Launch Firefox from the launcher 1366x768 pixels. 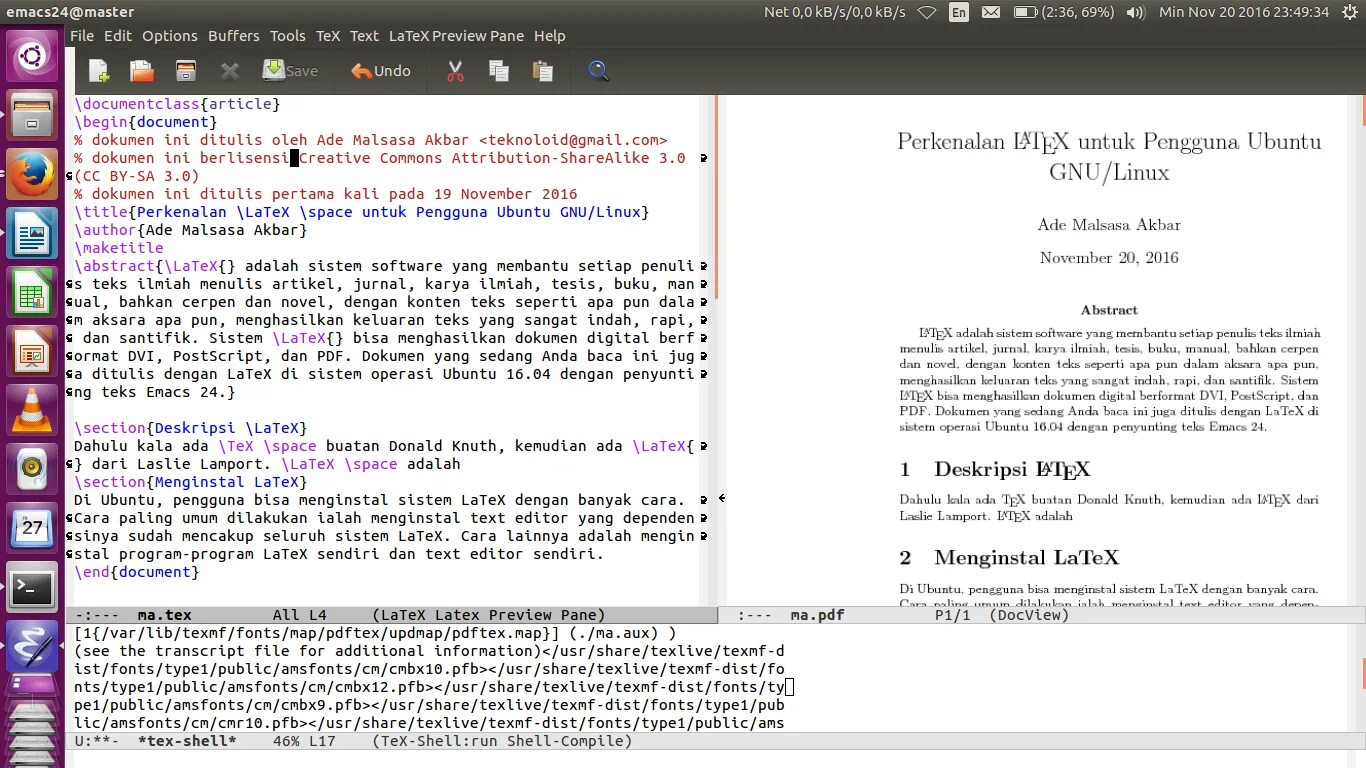(32, 174)
